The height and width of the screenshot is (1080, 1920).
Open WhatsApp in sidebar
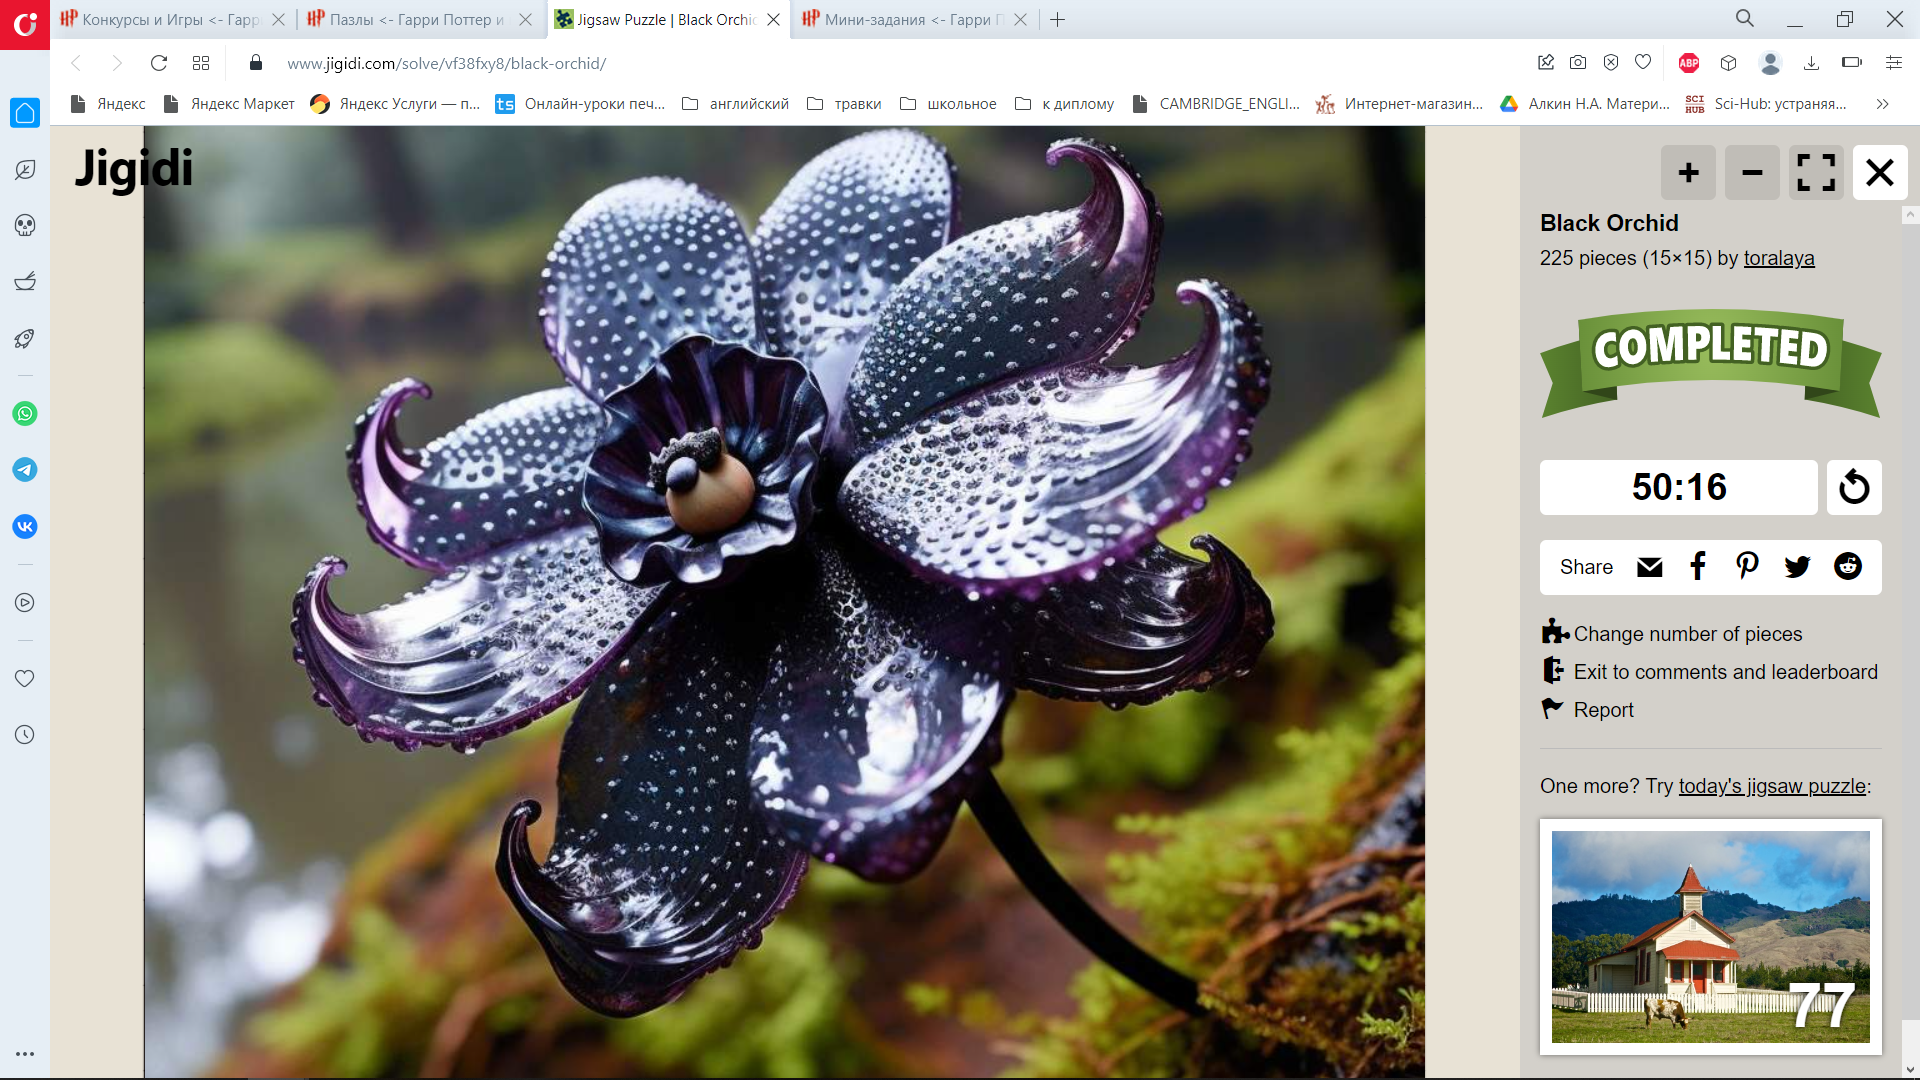(25, 413)
